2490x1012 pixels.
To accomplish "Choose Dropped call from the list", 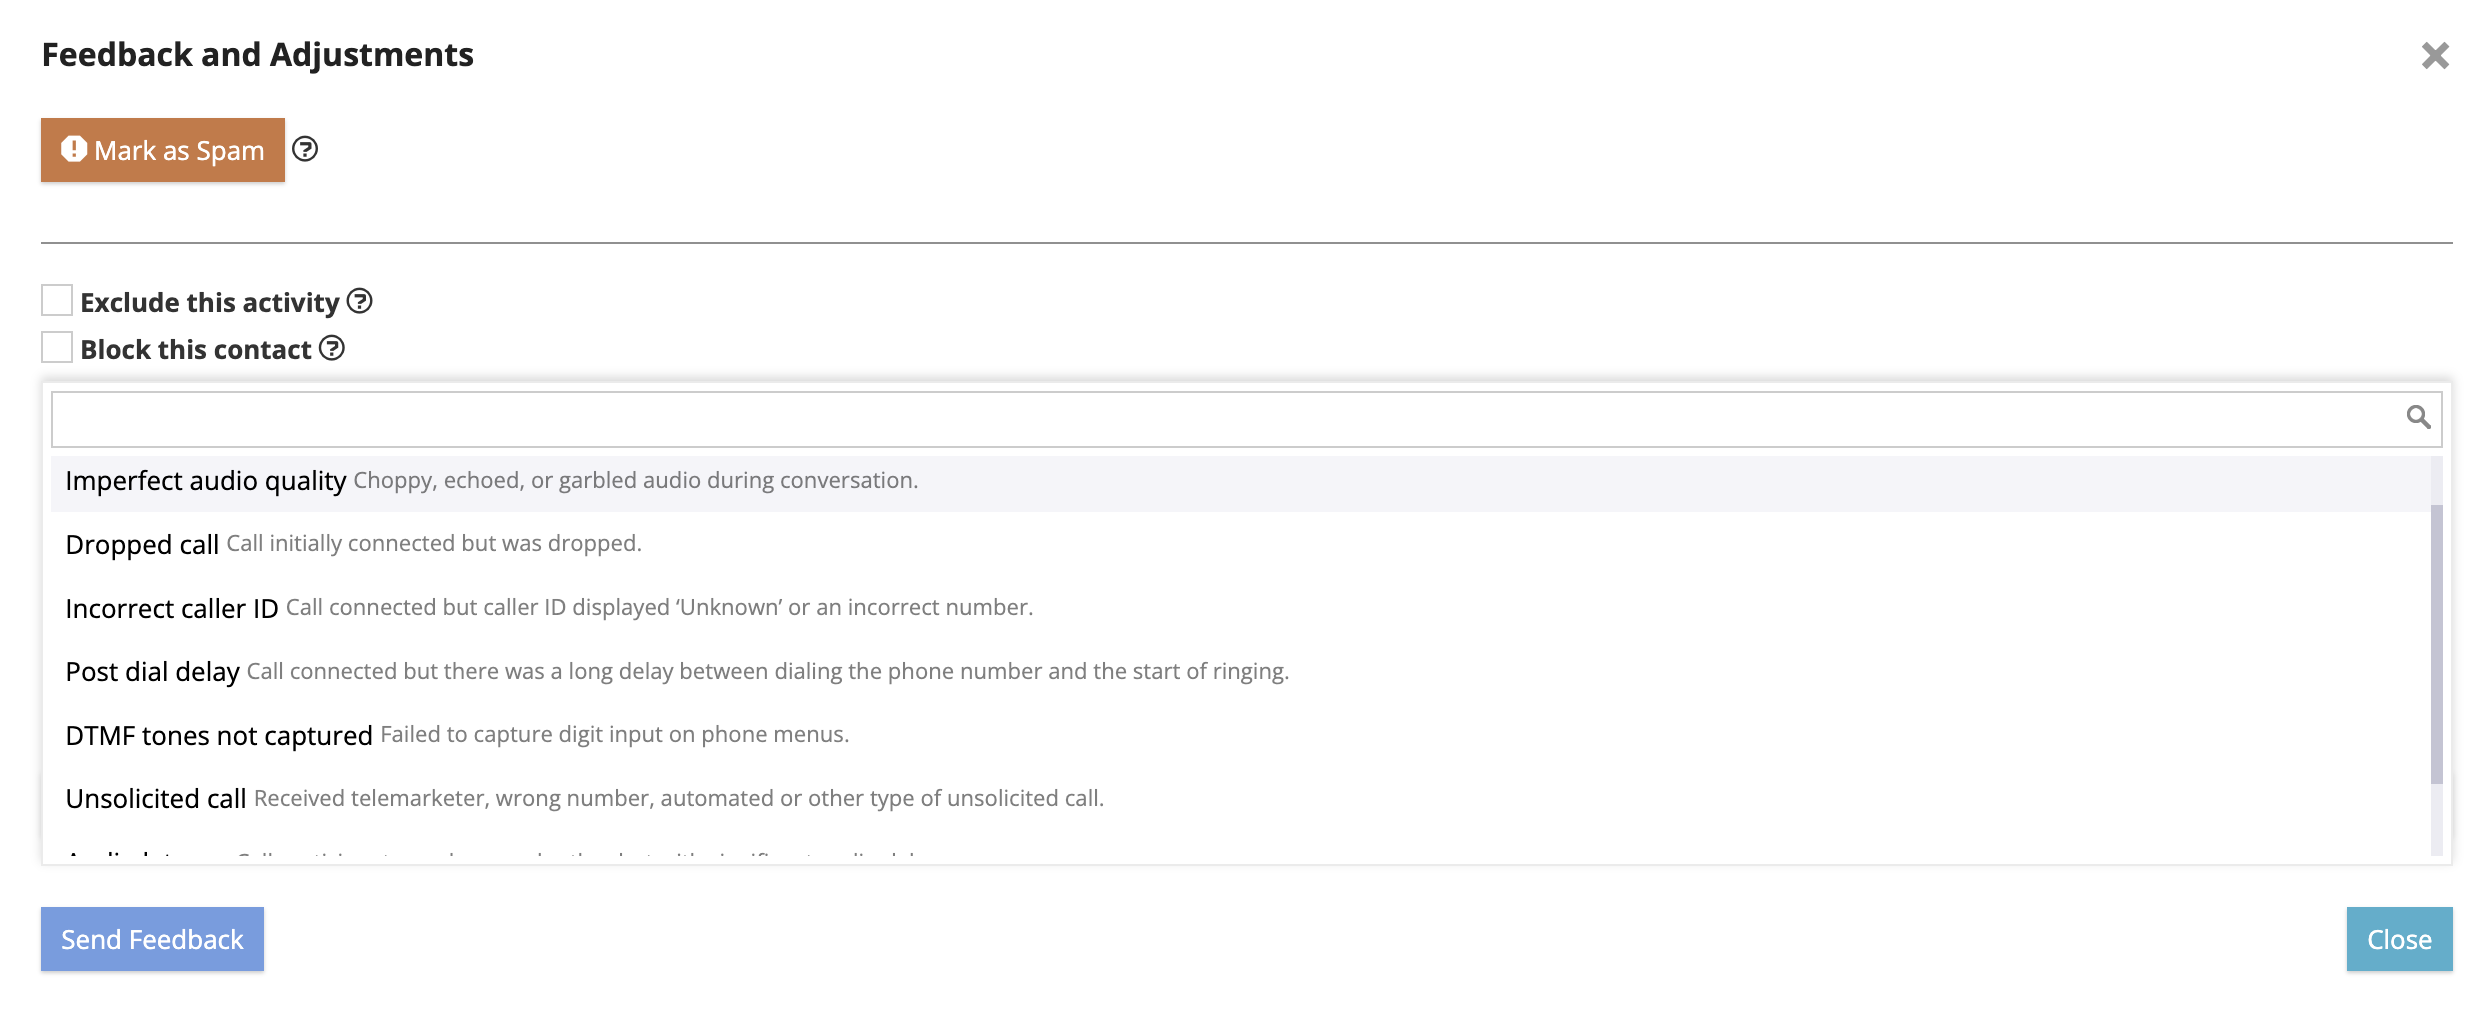I will pos(142,545).
